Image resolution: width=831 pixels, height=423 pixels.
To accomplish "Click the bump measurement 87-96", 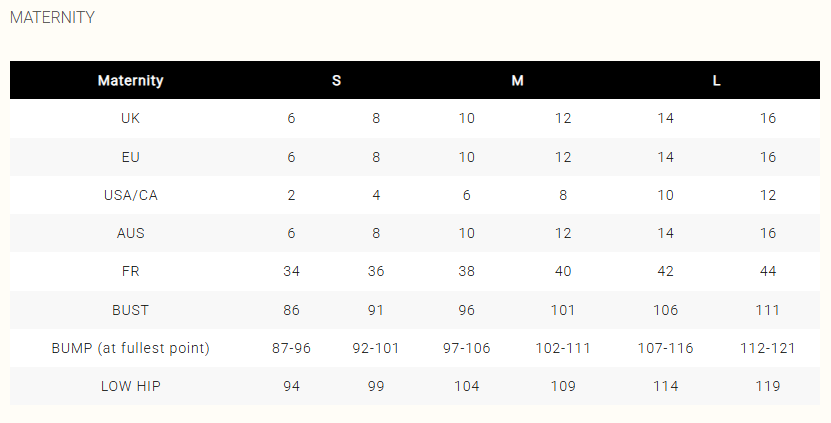I will click(x=291, y=348).
